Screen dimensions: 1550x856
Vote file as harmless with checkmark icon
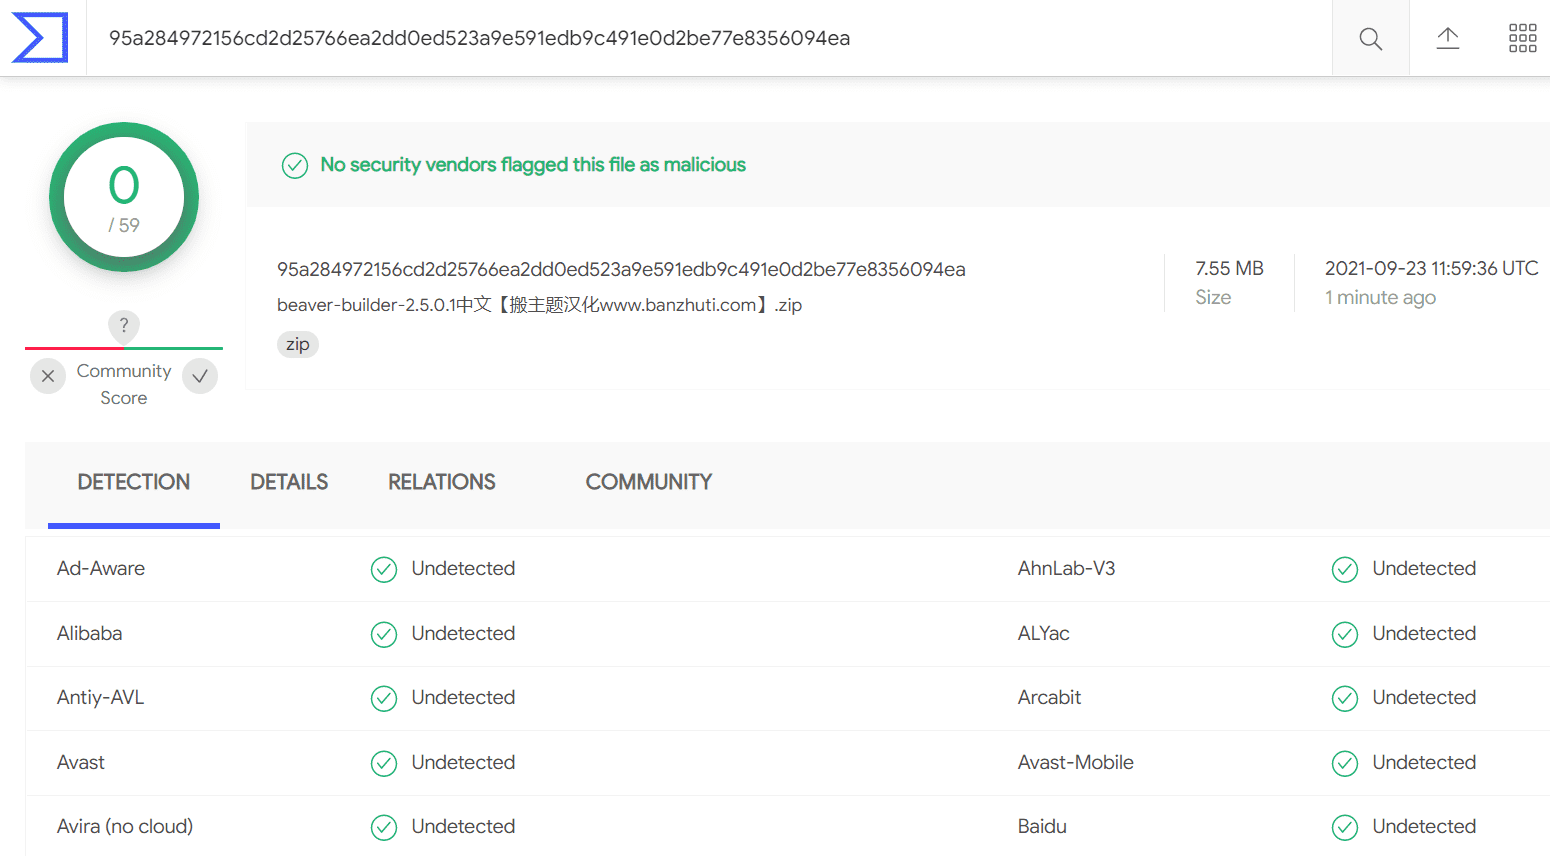click(200, 376)
